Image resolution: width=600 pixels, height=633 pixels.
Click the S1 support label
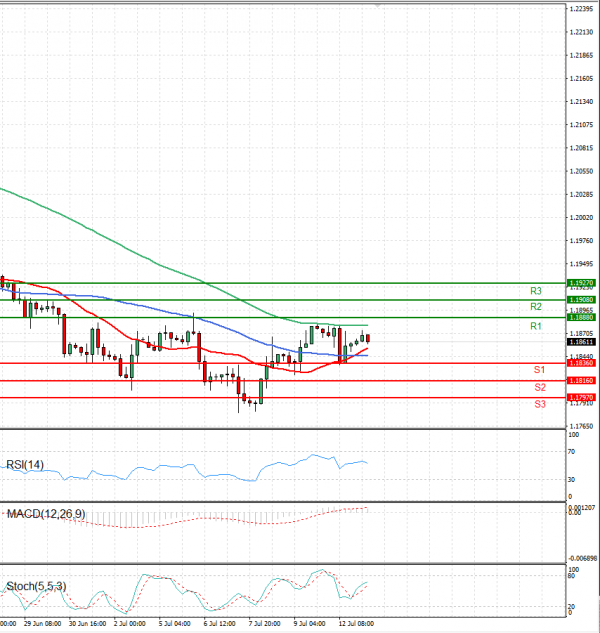[539, 369]
